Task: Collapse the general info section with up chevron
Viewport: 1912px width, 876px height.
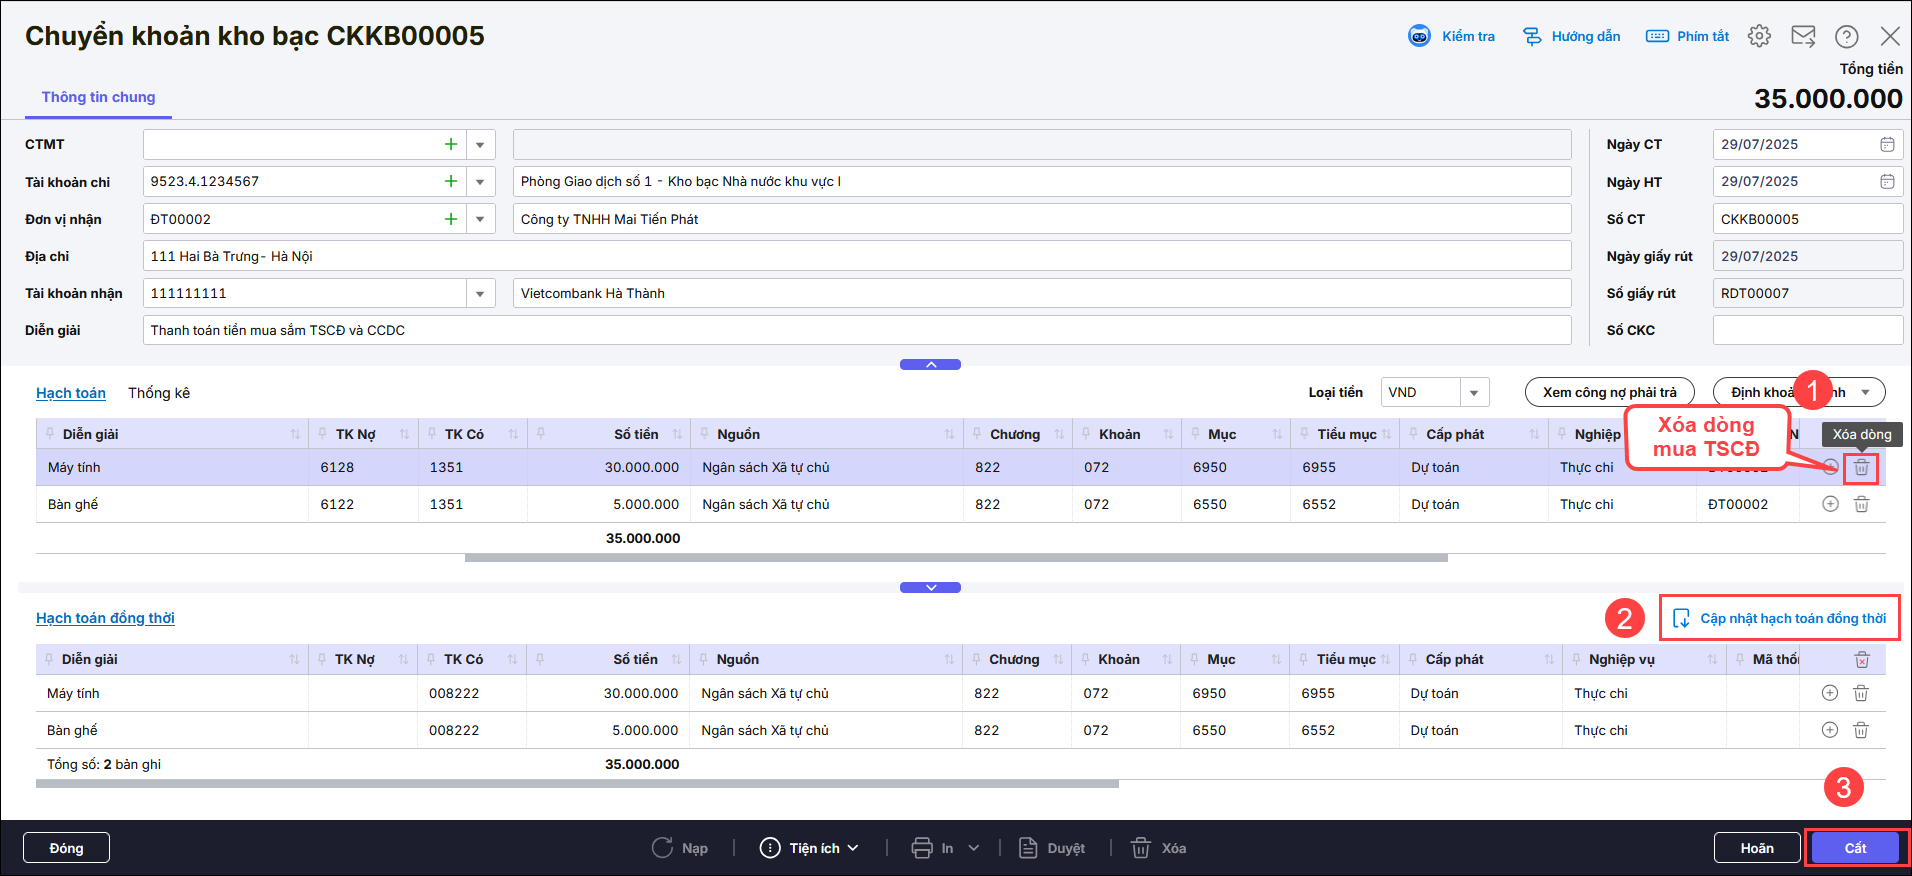Action: tap(930, 365)
